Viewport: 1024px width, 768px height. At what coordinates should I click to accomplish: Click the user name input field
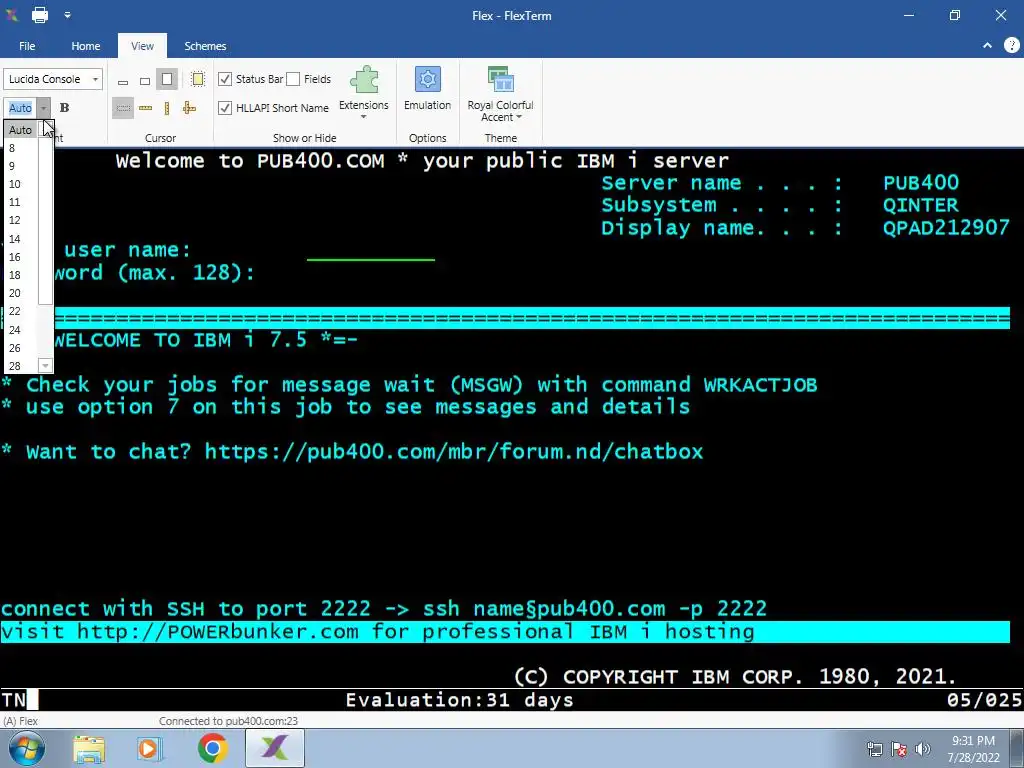coord(370,251)
